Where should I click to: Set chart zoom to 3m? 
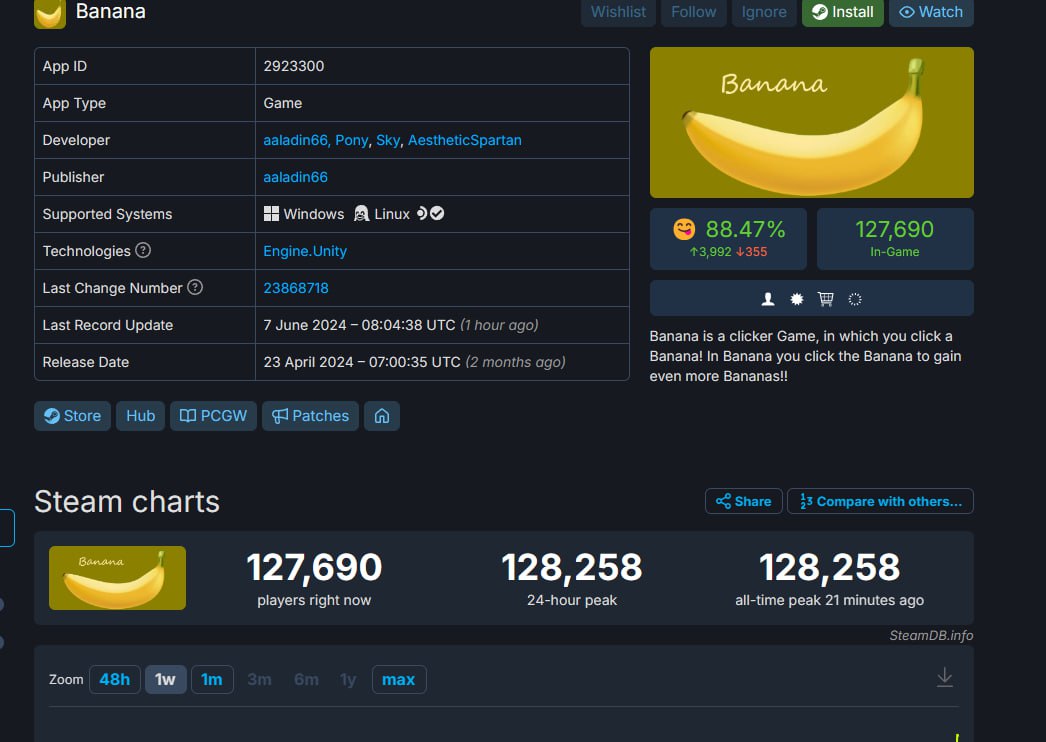(x=259, y=679)
